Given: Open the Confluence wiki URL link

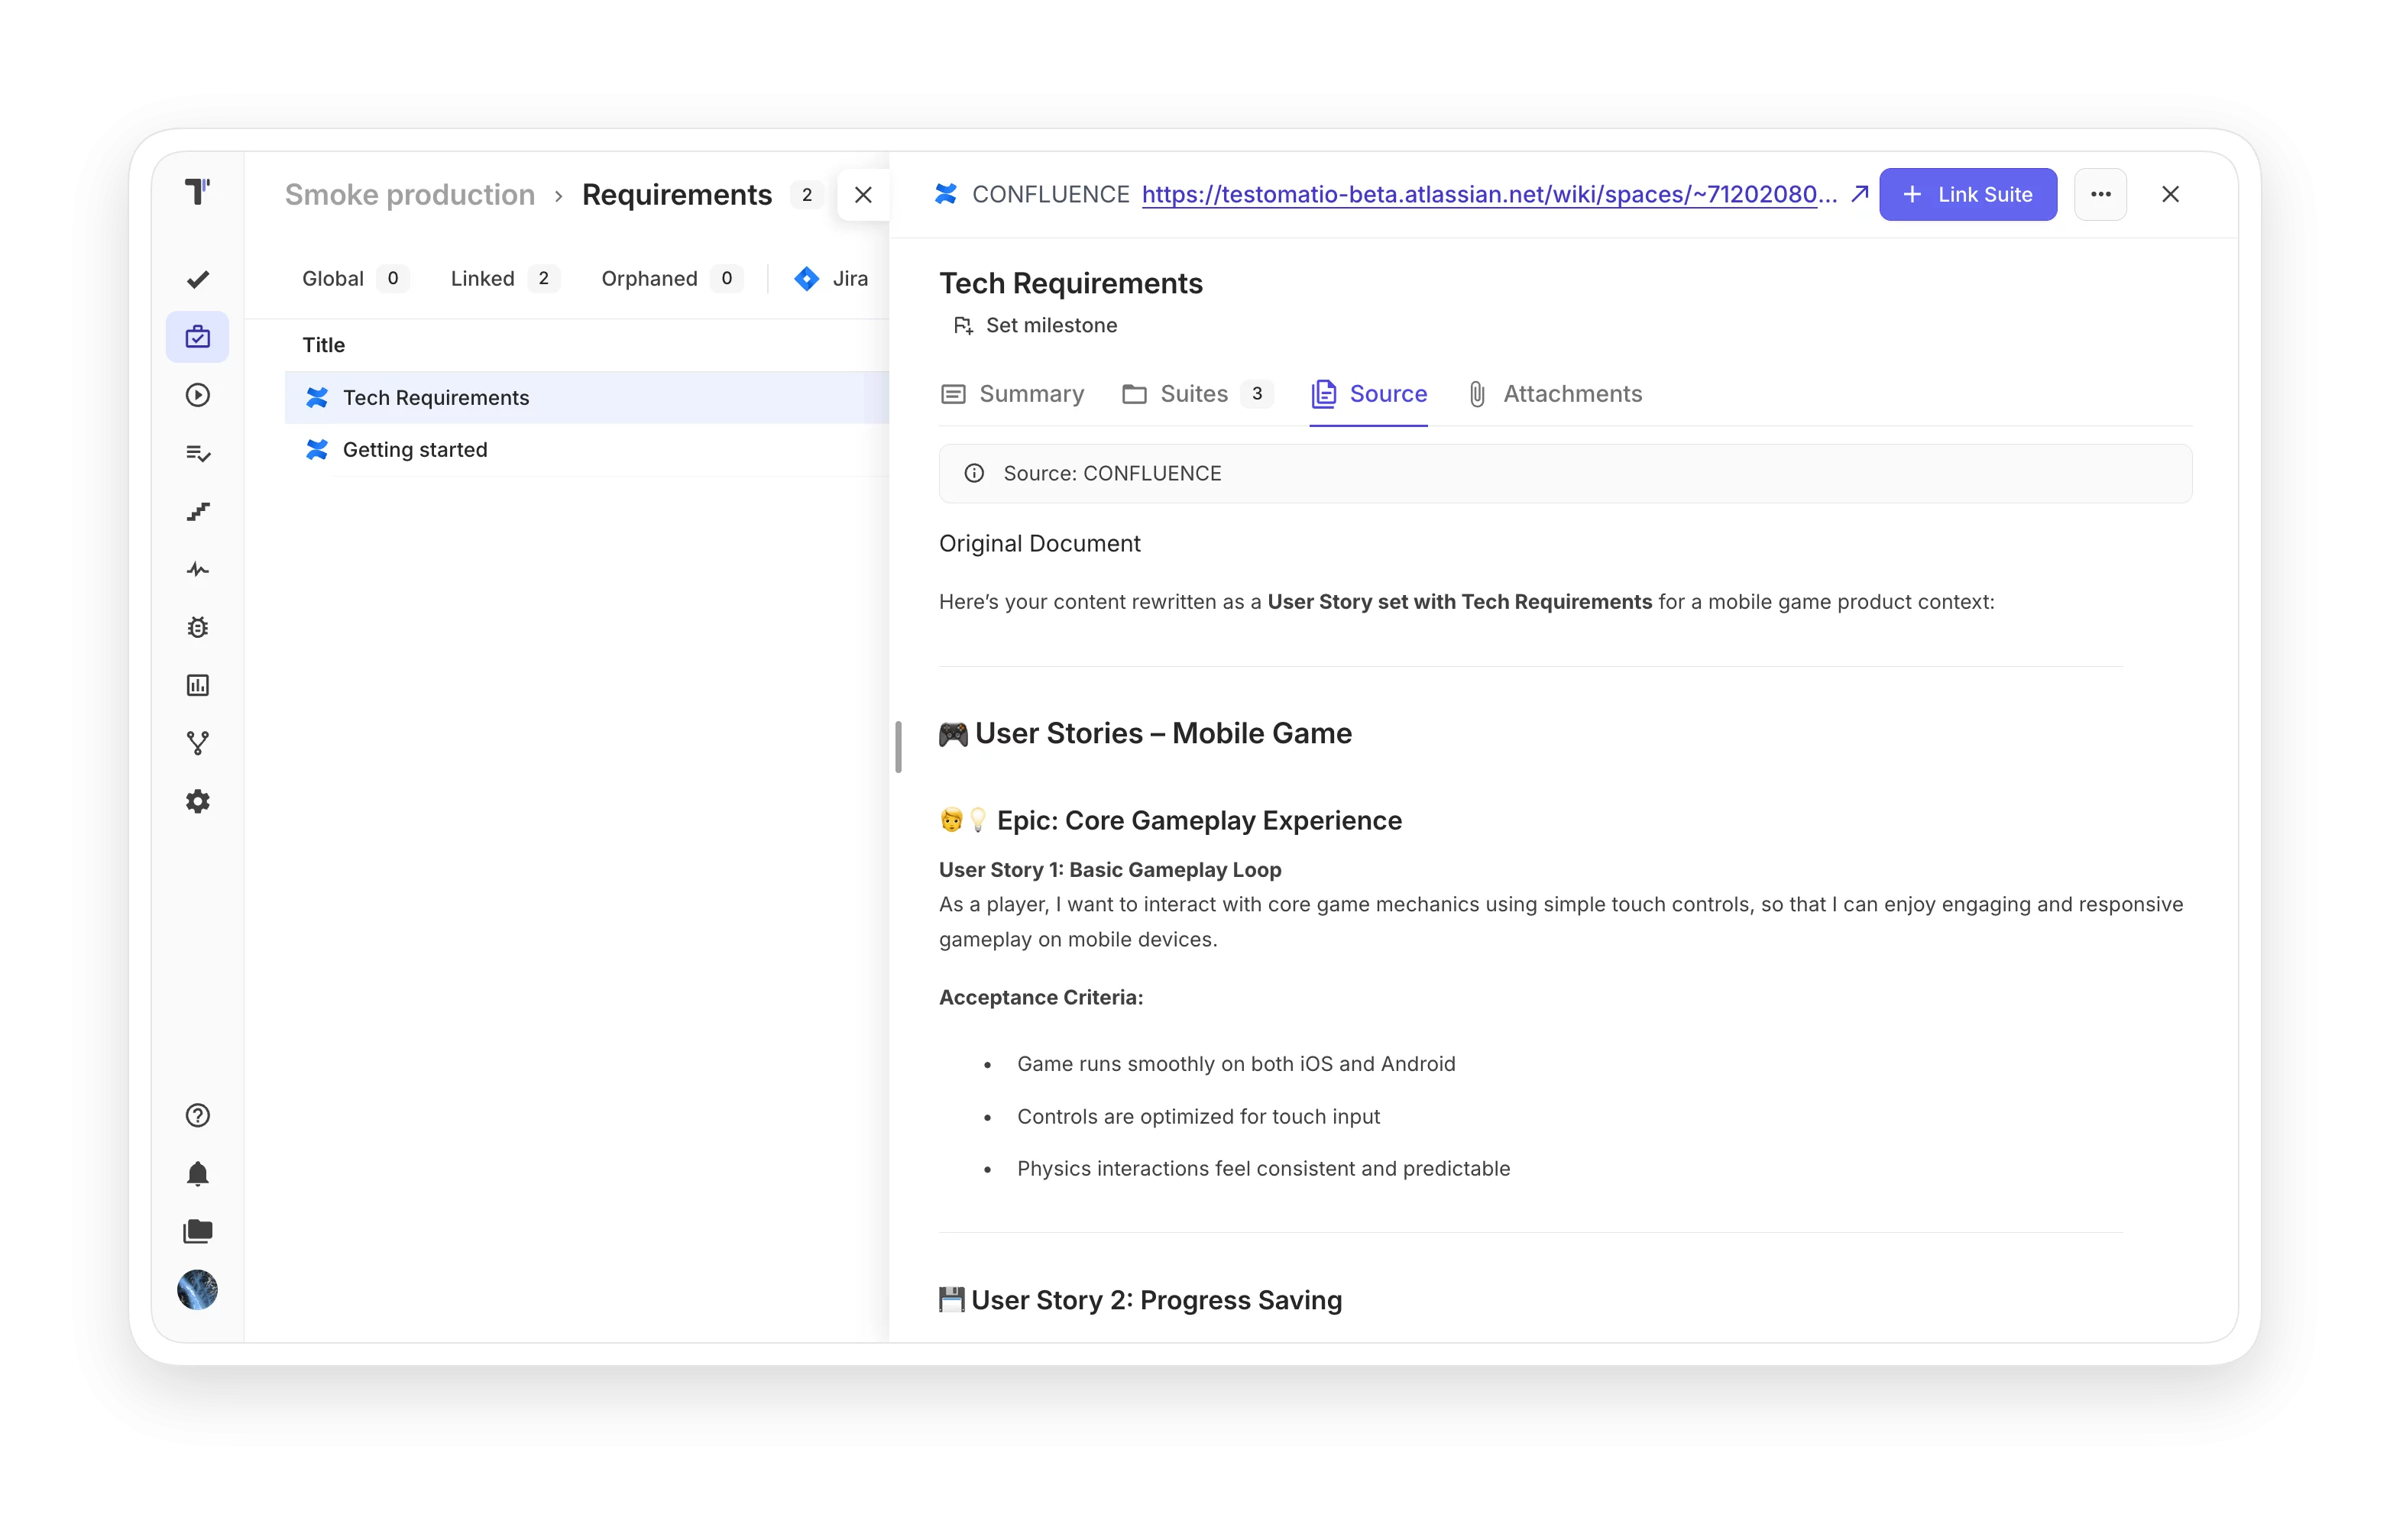Looking at the screenshot, I should [1489, 194].
